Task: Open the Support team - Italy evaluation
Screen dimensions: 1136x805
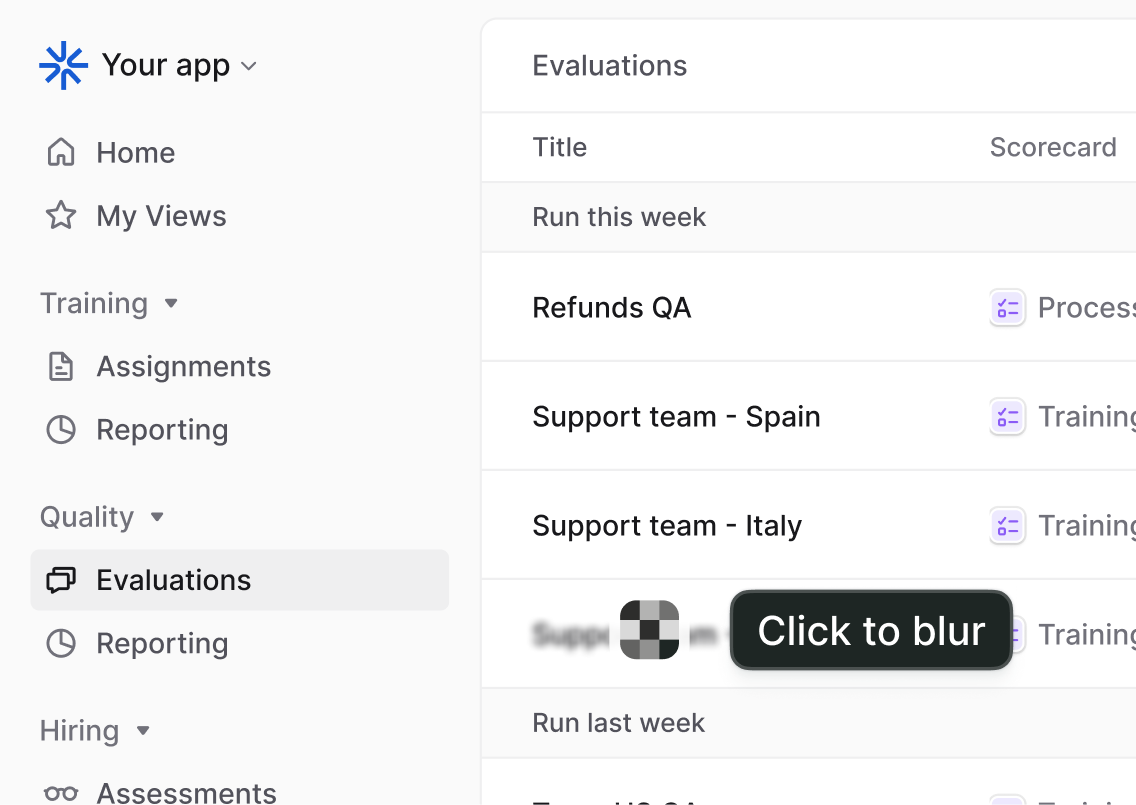Action: (666, 526)
